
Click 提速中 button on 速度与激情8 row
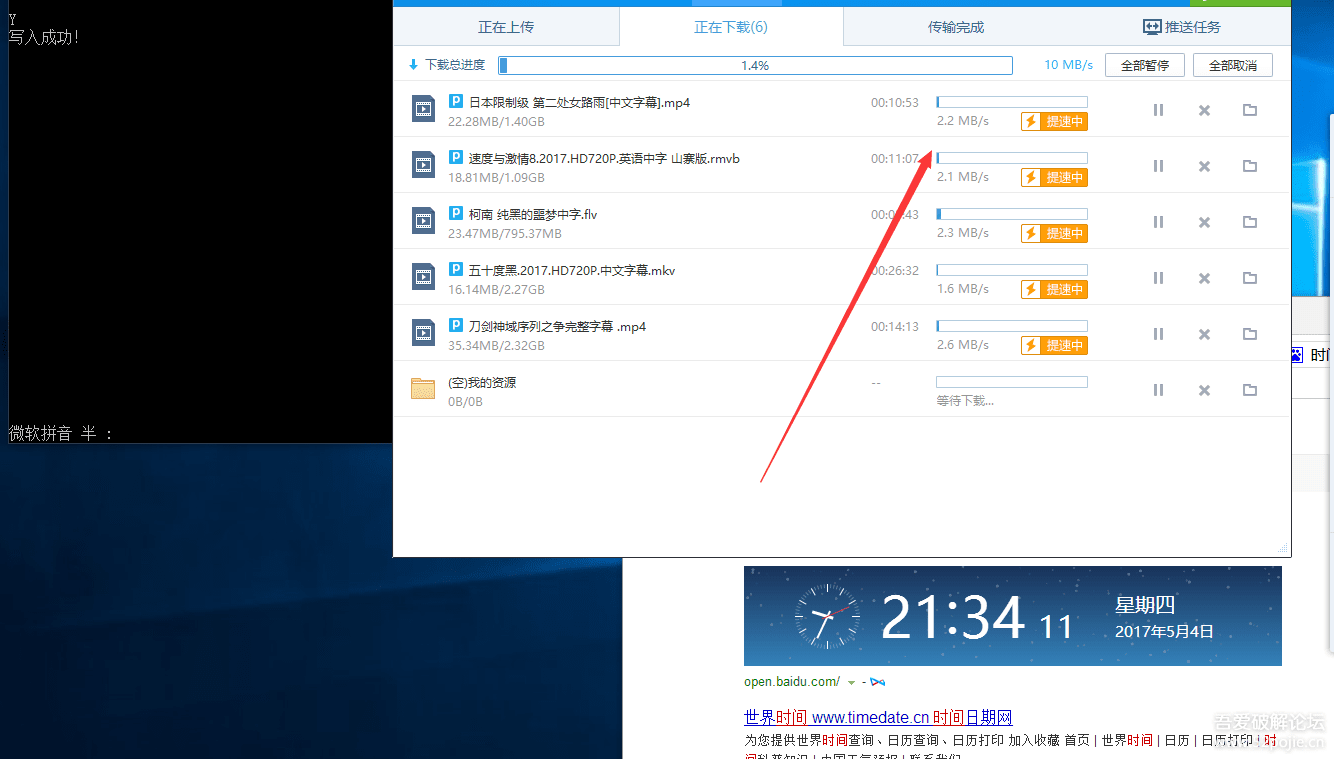coord(1054,178)
